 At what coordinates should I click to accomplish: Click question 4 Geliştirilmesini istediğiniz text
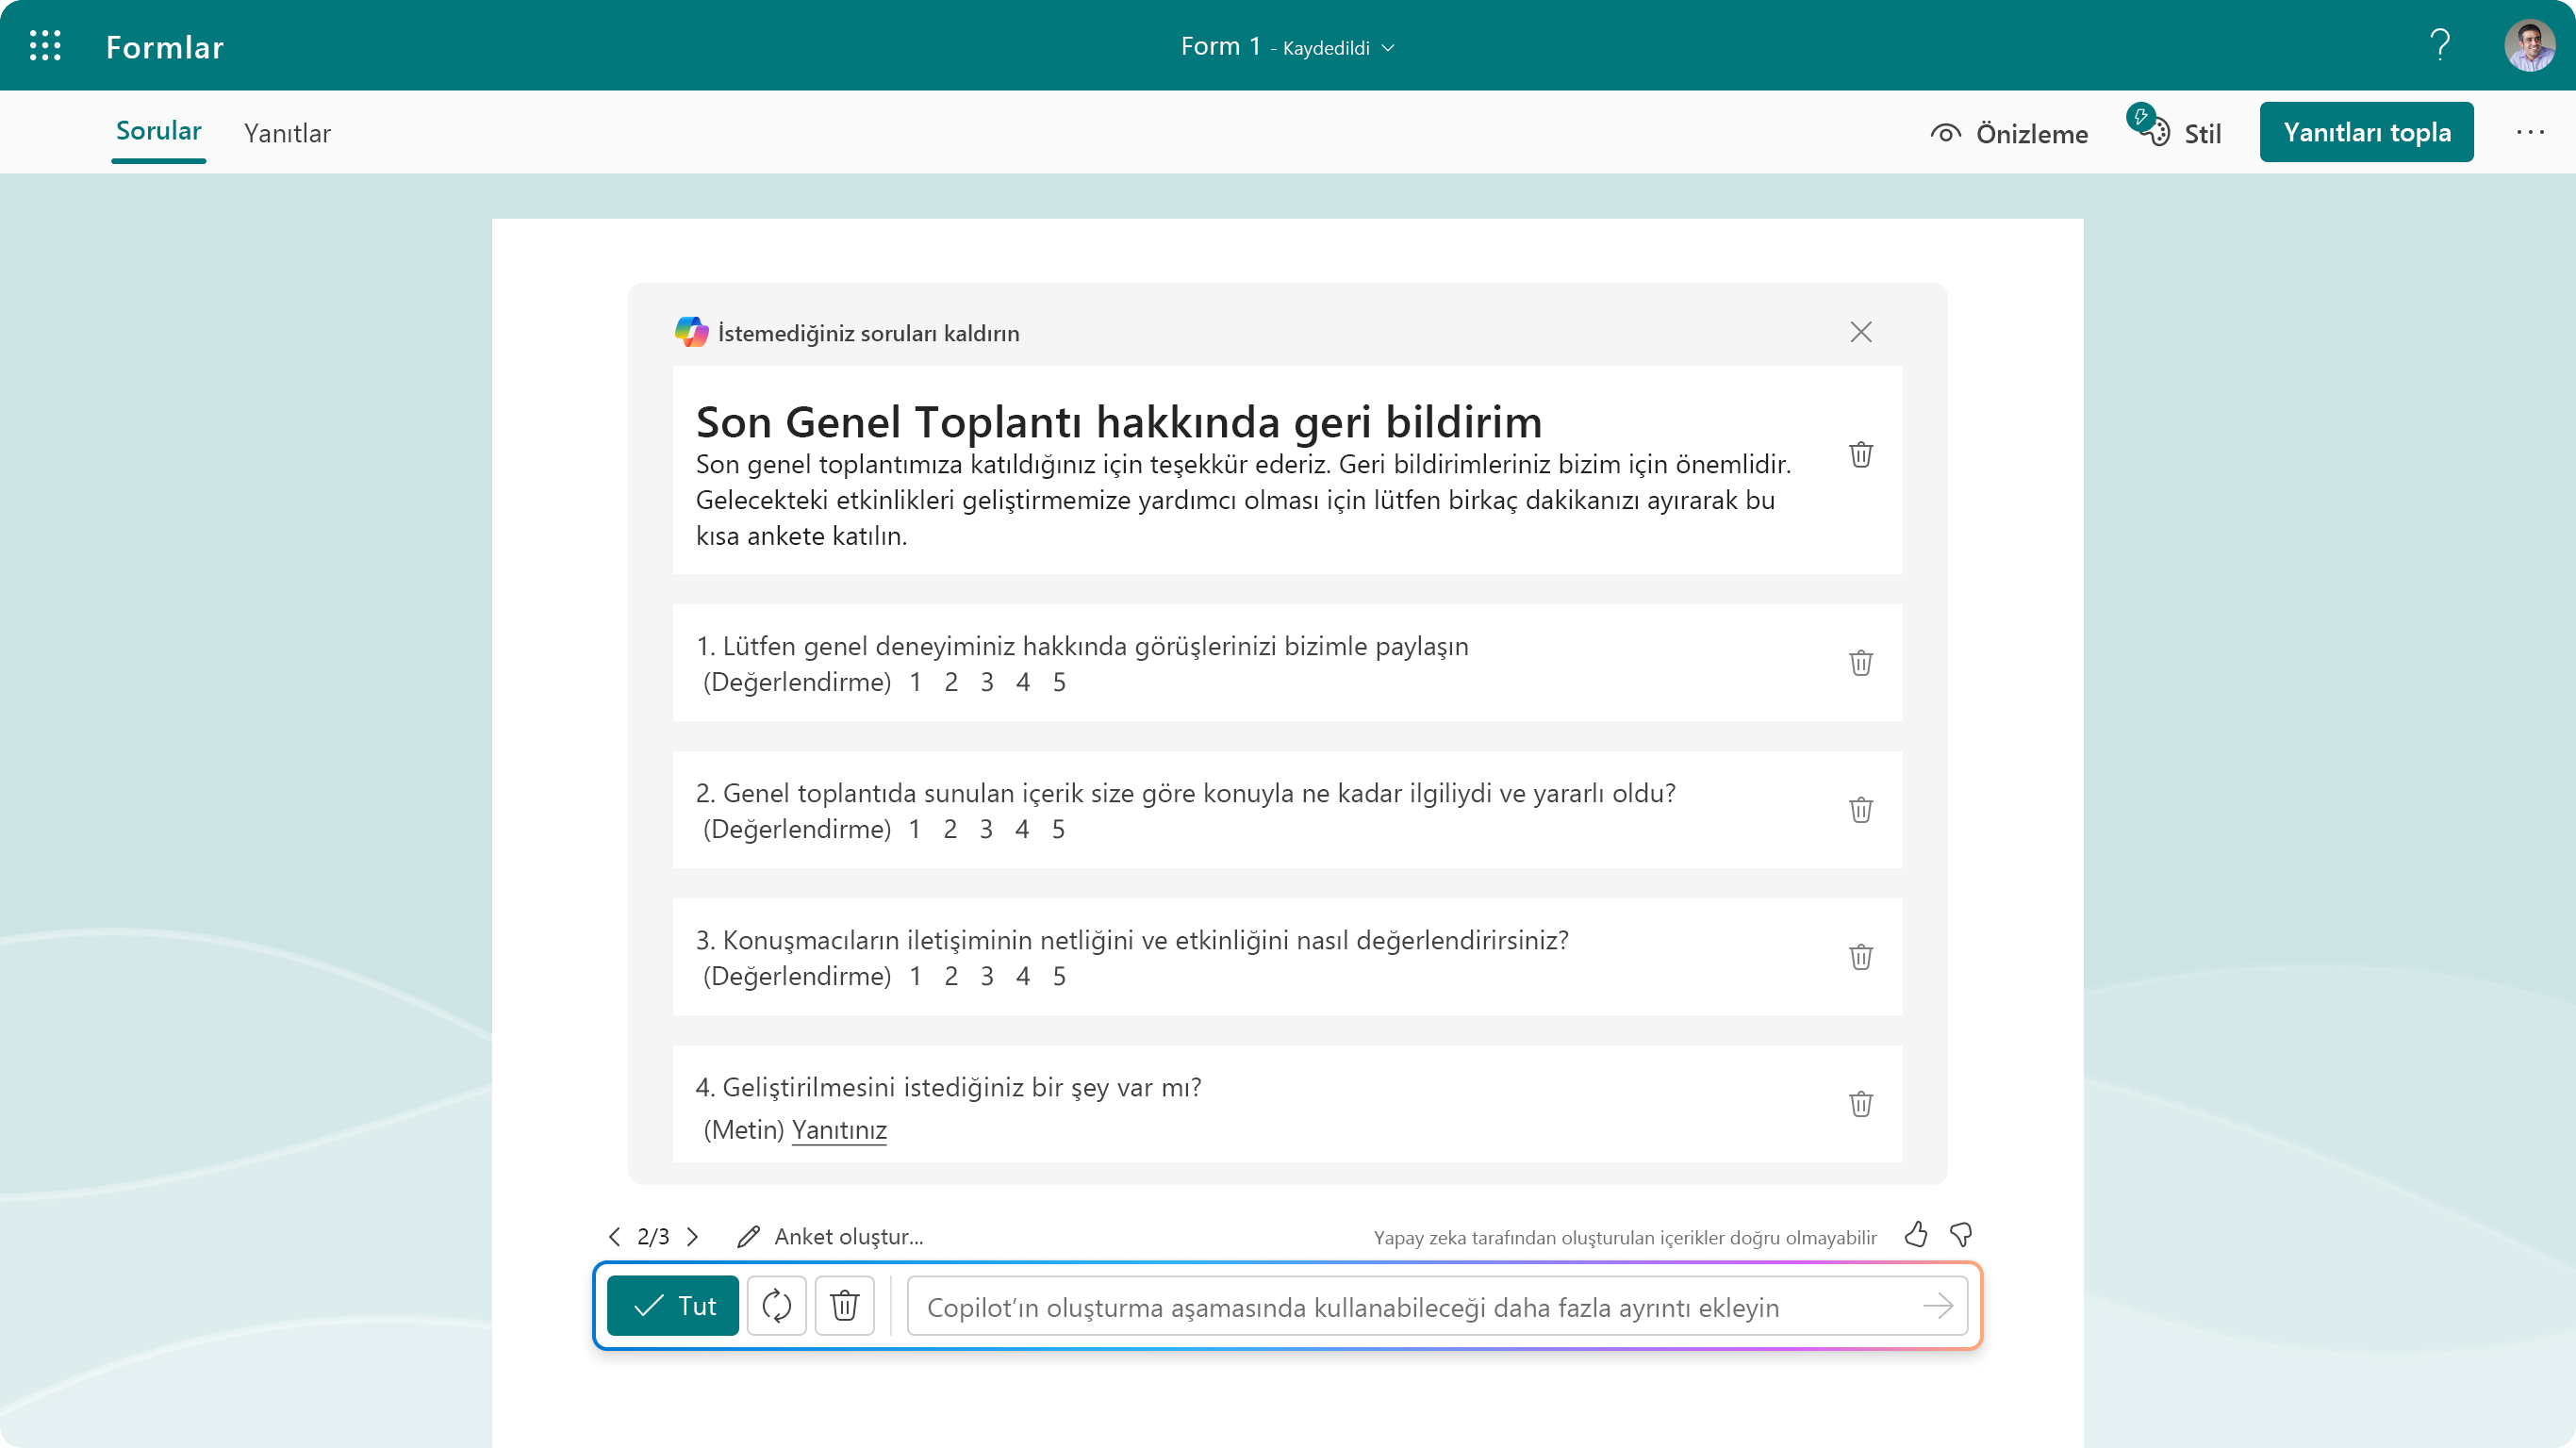948,1087
